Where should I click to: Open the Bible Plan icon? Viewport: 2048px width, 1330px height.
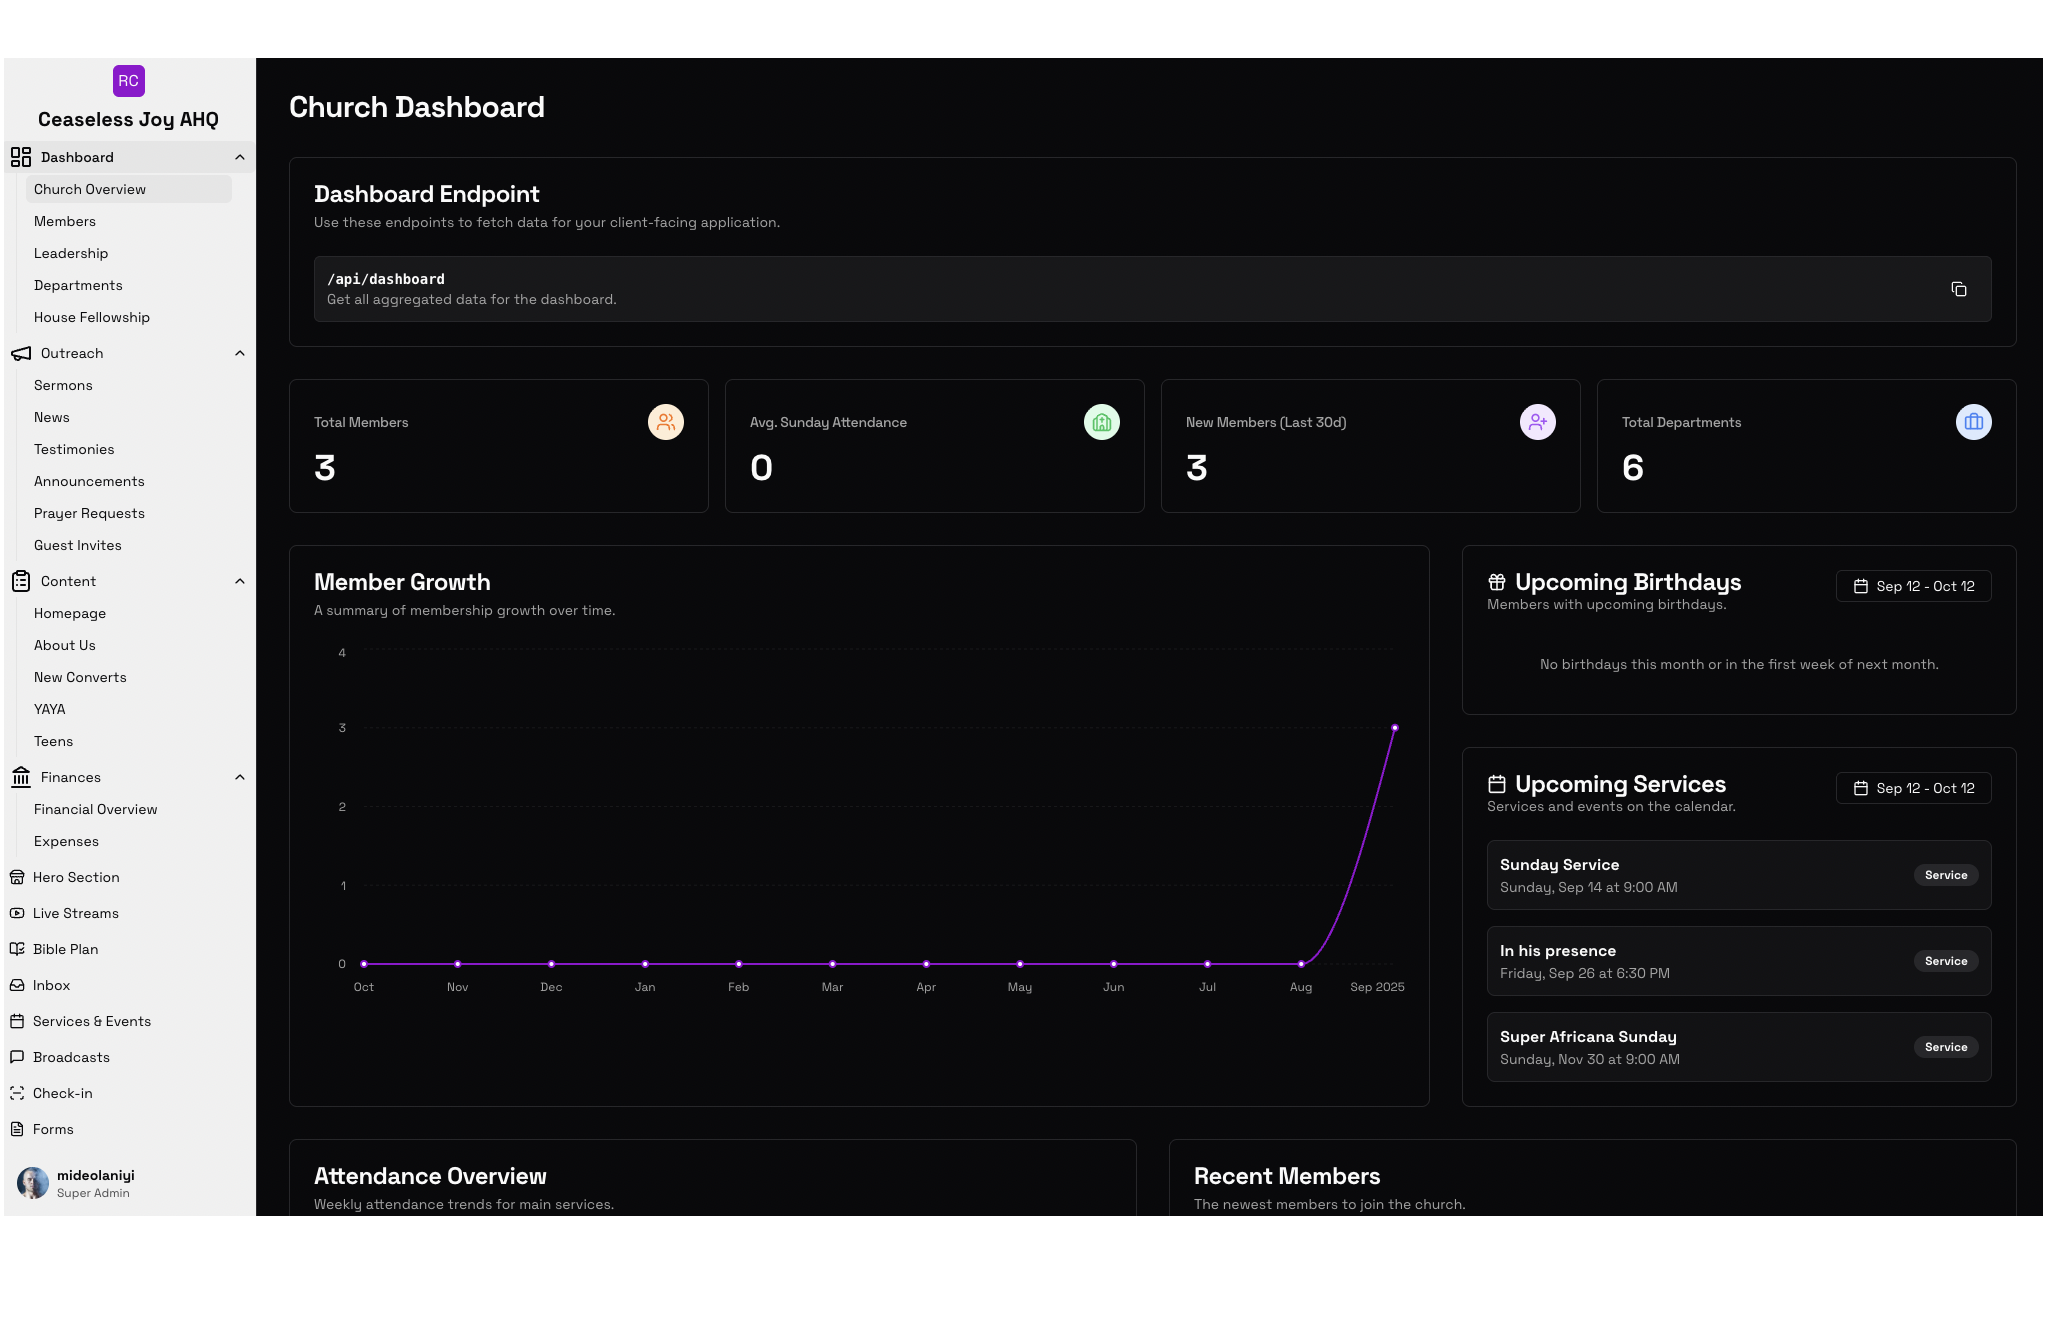(x=17, y=949)
